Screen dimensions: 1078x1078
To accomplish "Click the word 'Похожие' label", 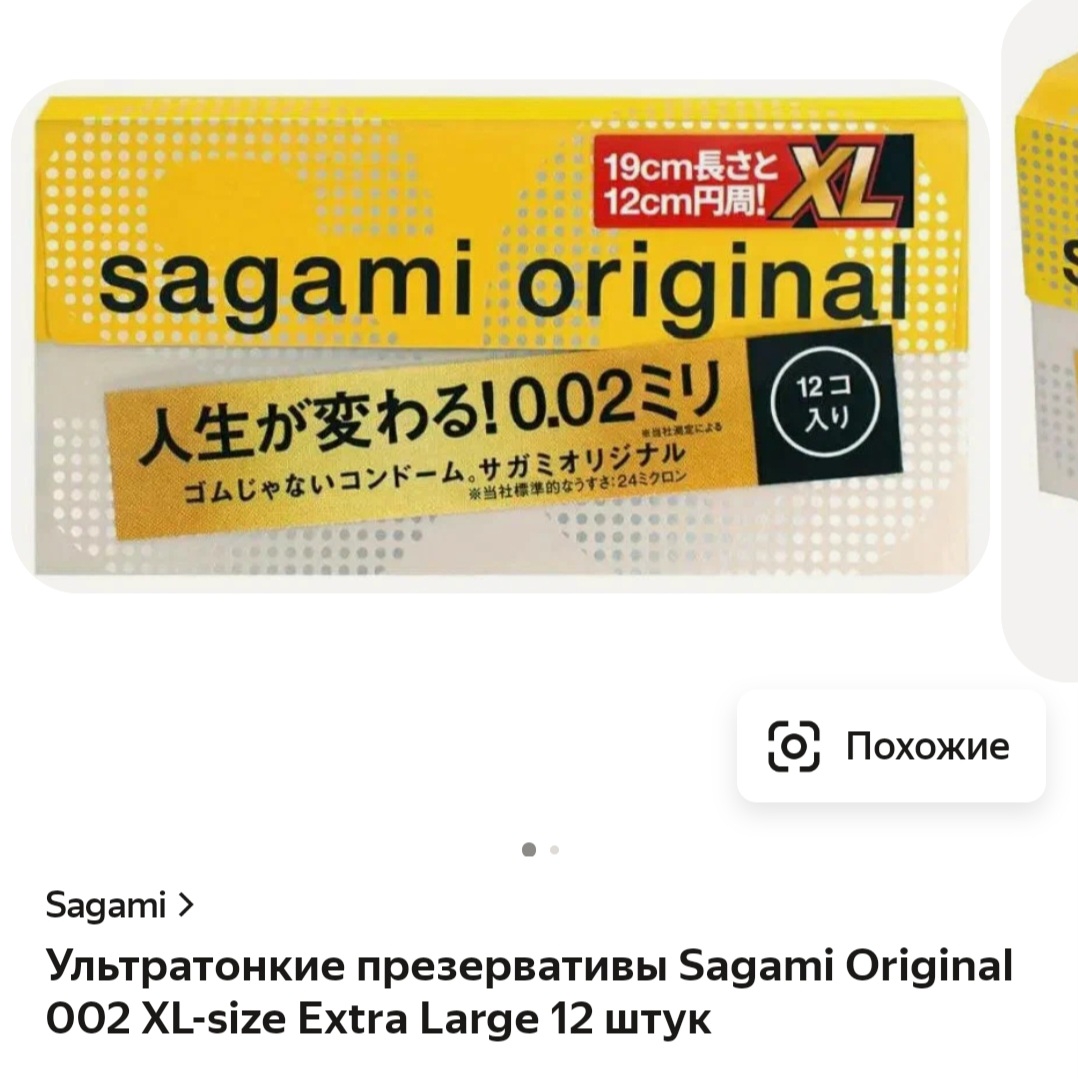I will coord(927,747).
